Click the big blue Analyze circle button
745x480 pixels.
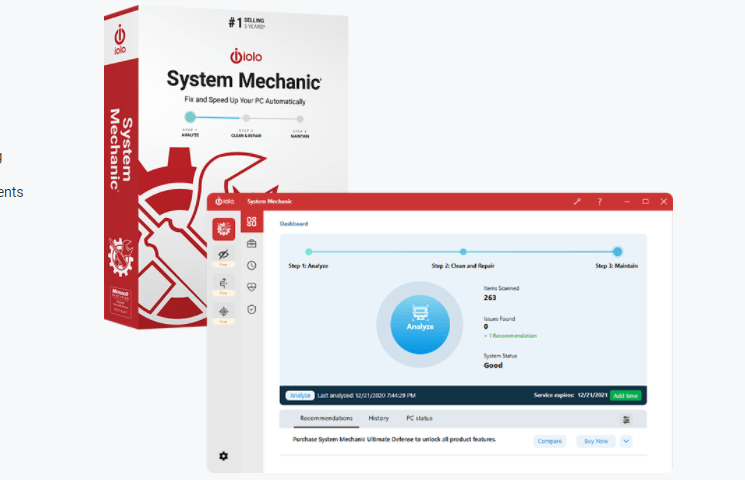pos(420,325)
